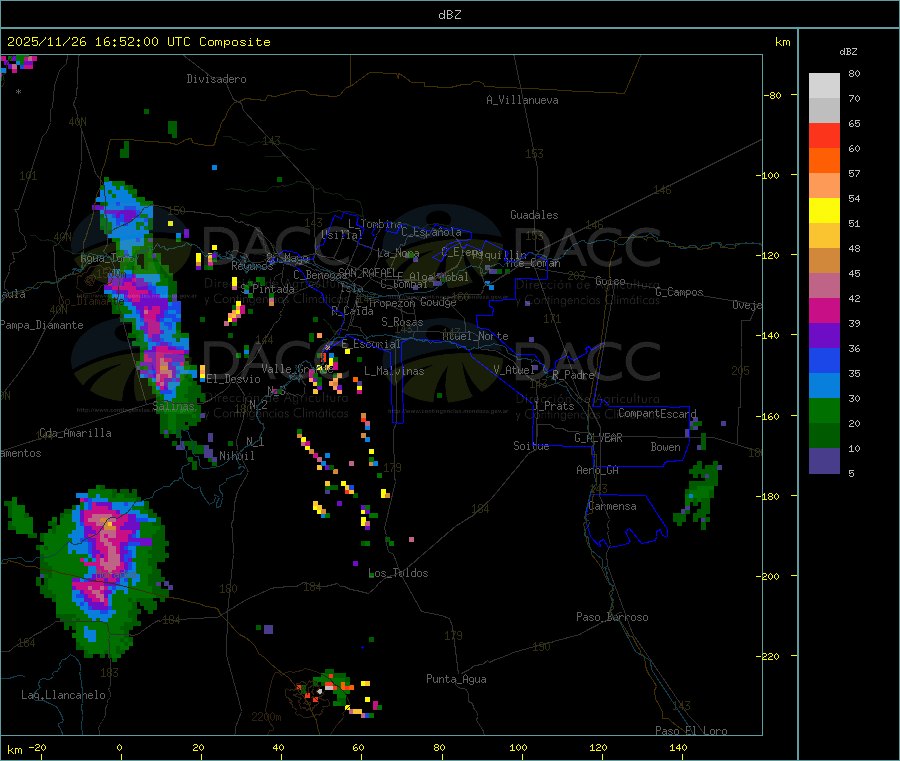The height and width of the screenshot is (761, 900).
Task: Click the R_Padre place label
Action: tap(573, 375)
